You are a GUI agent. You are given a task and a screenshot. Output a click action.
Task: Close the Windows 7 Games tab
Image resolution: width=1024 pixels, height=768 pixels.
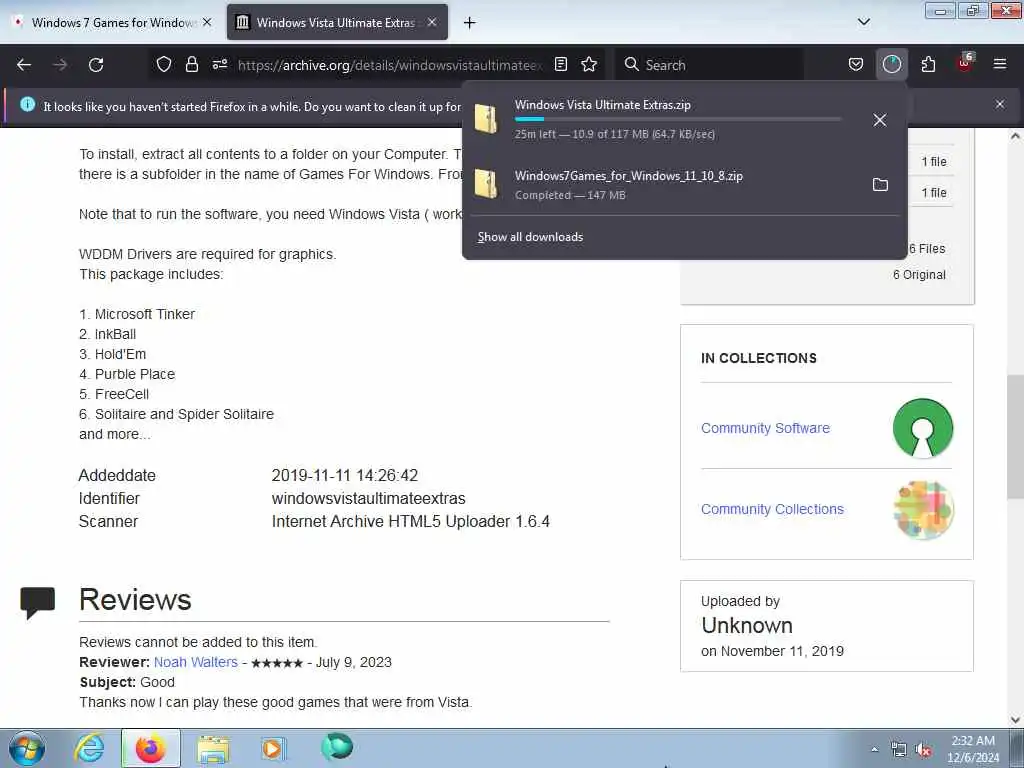tap(207, 22)
